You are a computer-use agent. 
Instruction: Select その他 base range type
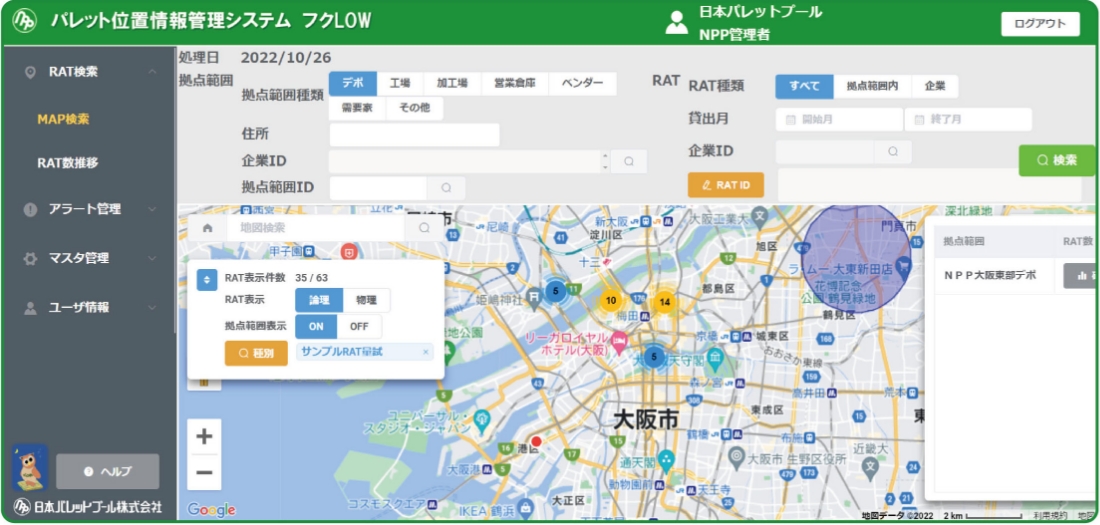[x=414, y=109]
